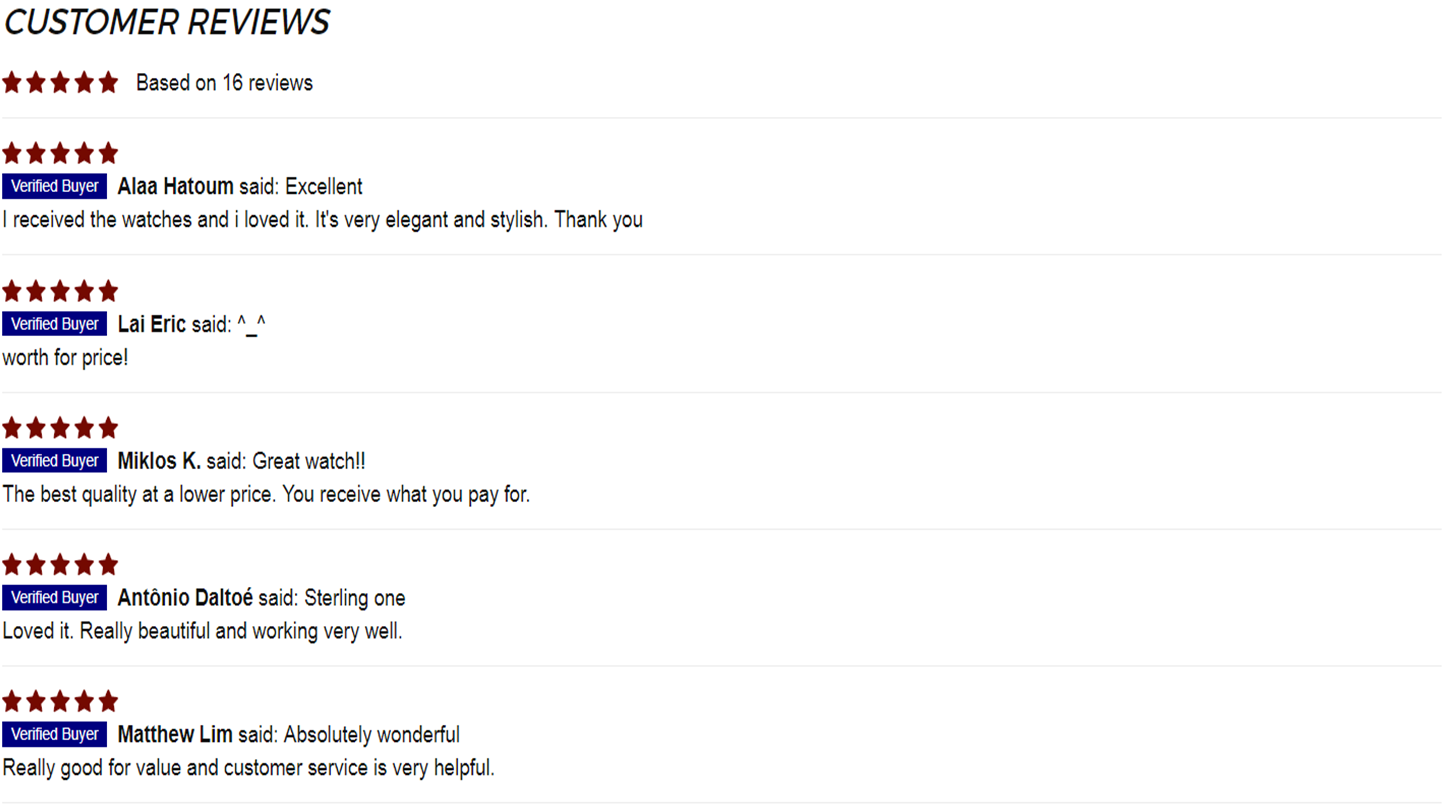This screenshot has width=1446, height=807.
Task: Select the reviewer name Alaa Hatoum
Action: coord(175,186)
